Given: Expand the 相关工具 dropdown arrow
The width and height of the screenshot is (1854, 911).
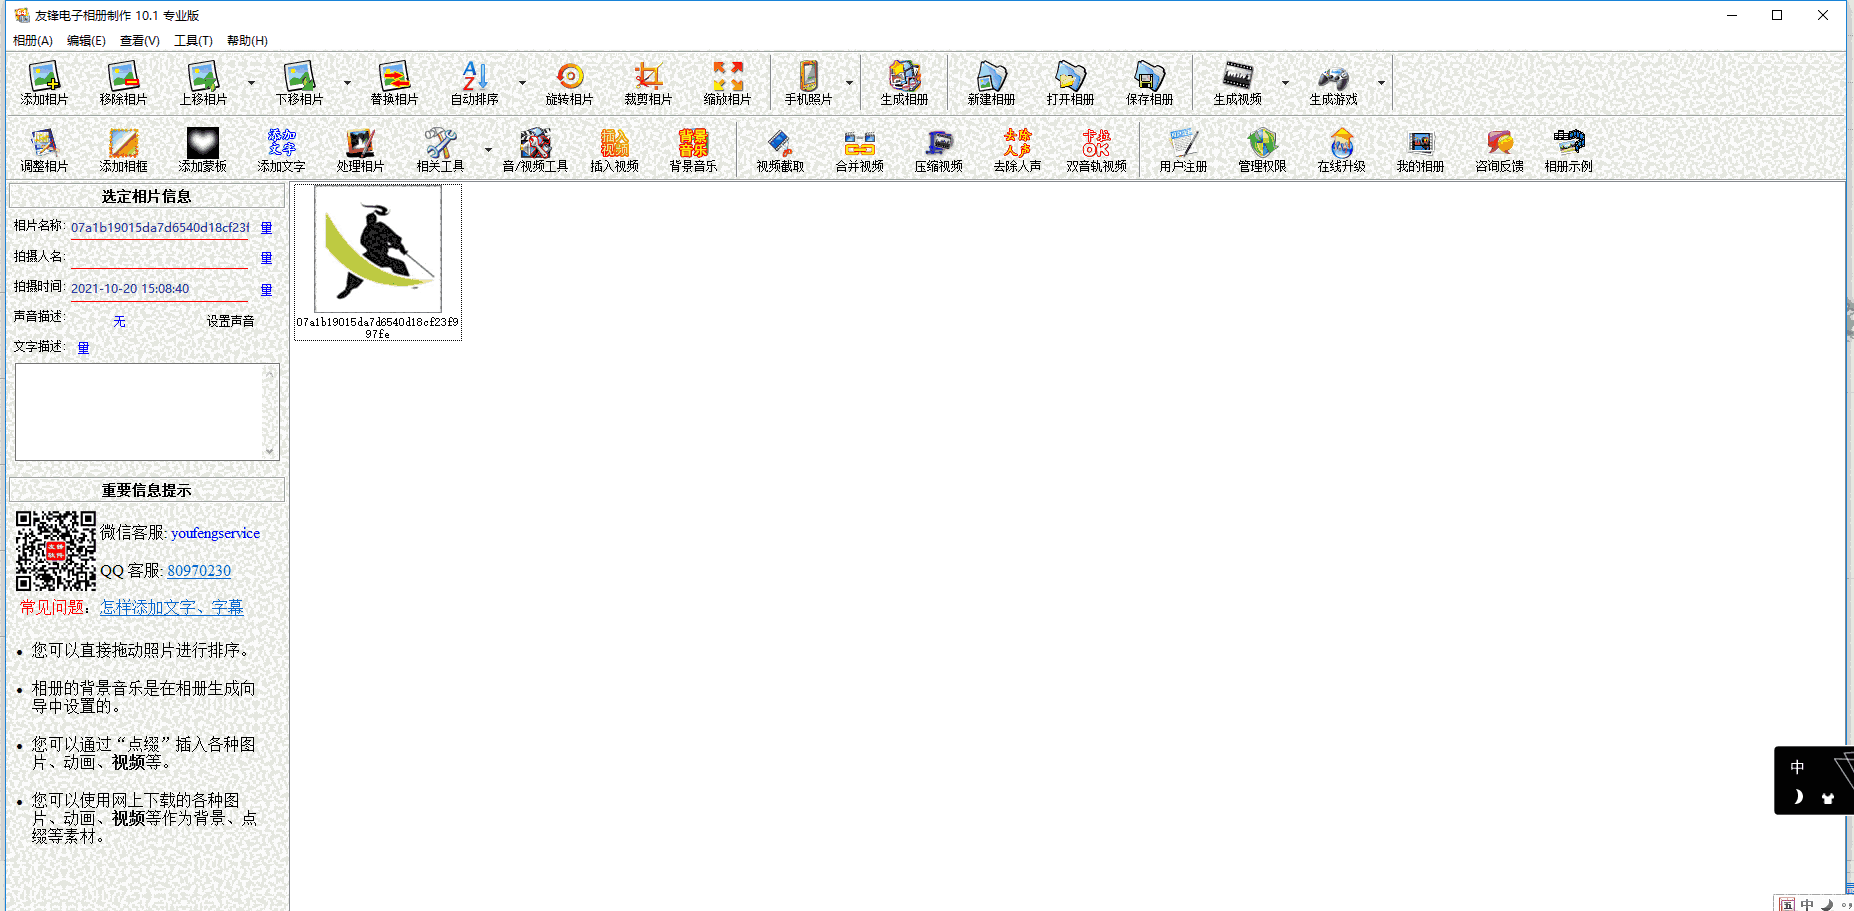Looking at the screenshot, I should pos(488,150).
